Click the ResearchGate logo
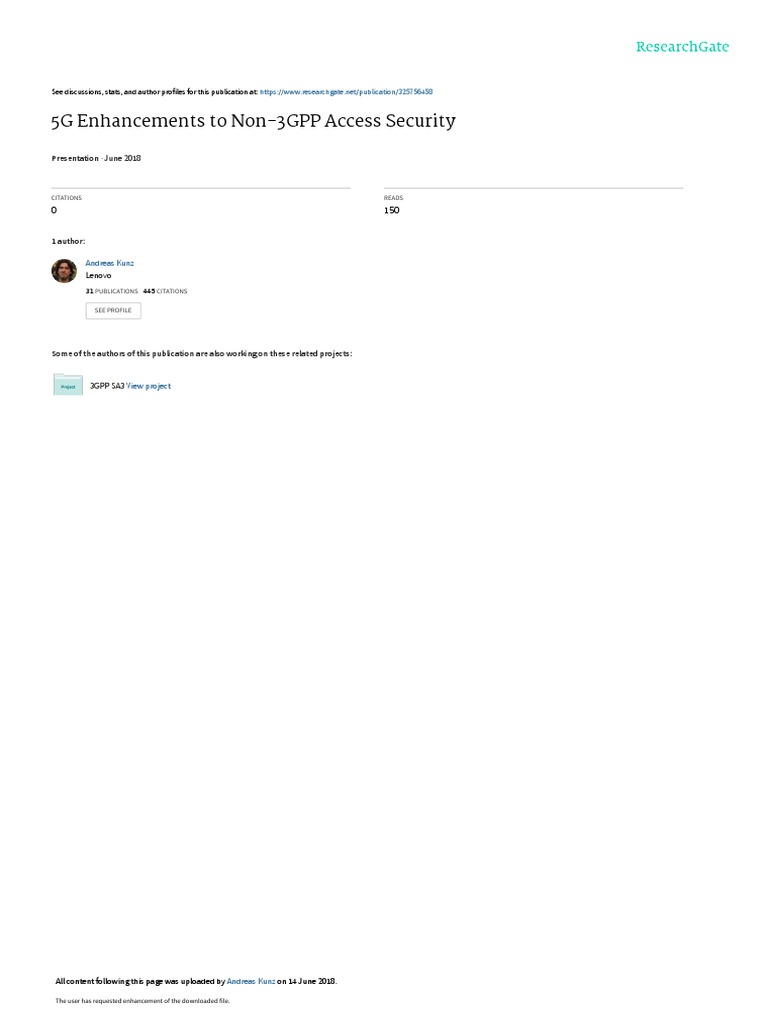Screen dimensions: 768x1024 tap(682, 46)
